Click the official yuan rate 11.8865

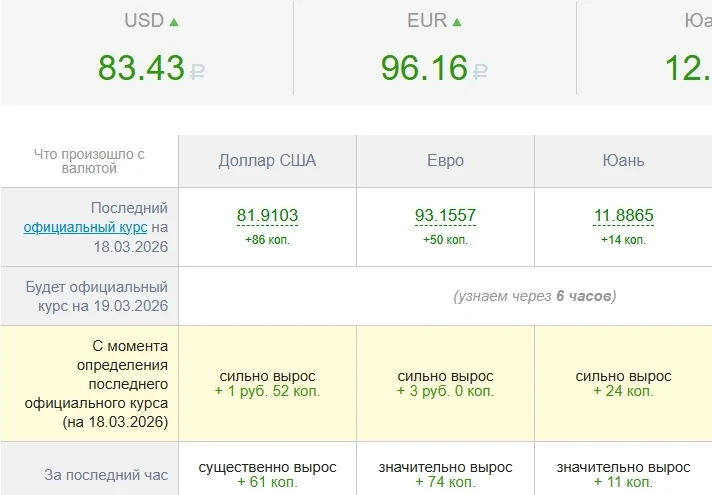tap(623, 215)
